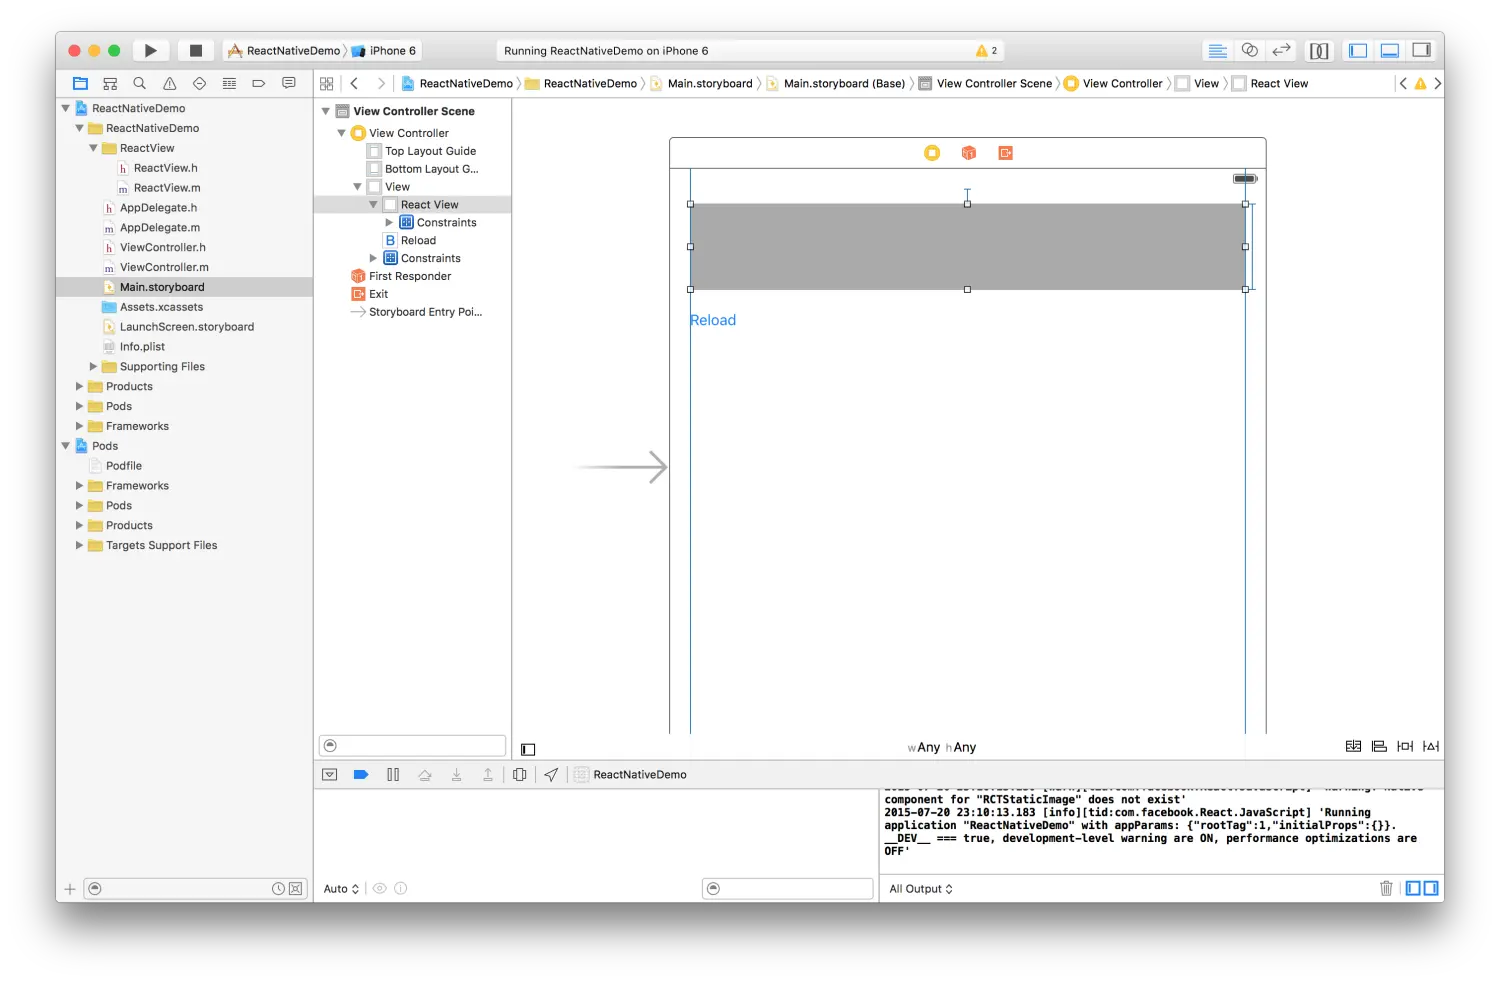Viewport: 1500px width, 982px height.
Task: Collapse the React View outline item
Action: click(x=374, y=205)
